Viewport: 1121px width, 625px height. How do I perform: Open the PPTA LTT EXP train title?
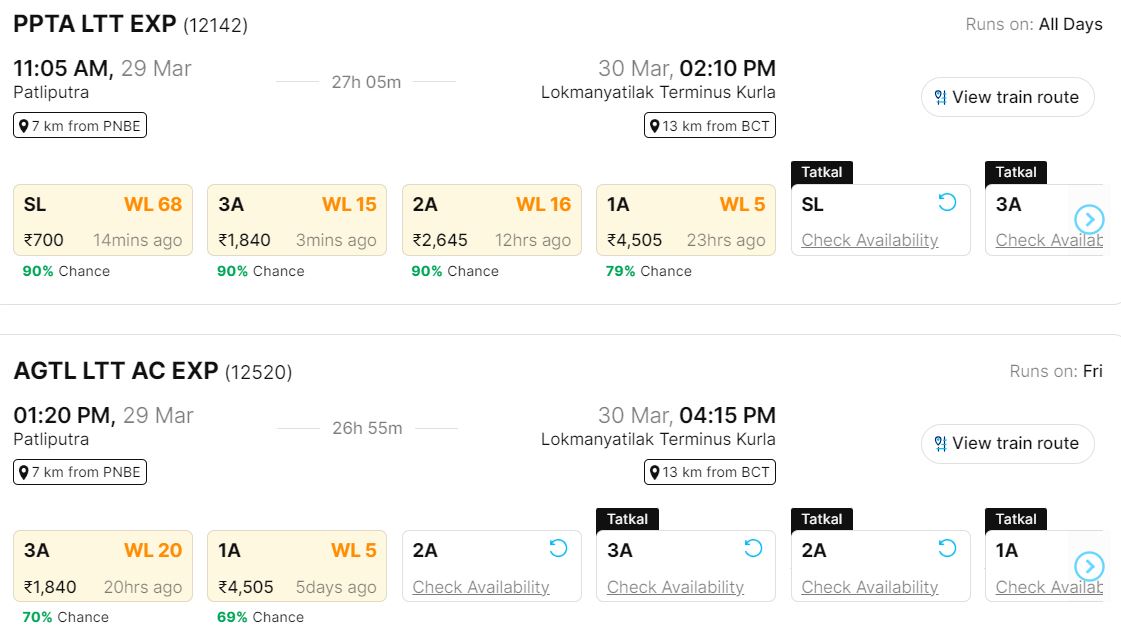[95, 24]
